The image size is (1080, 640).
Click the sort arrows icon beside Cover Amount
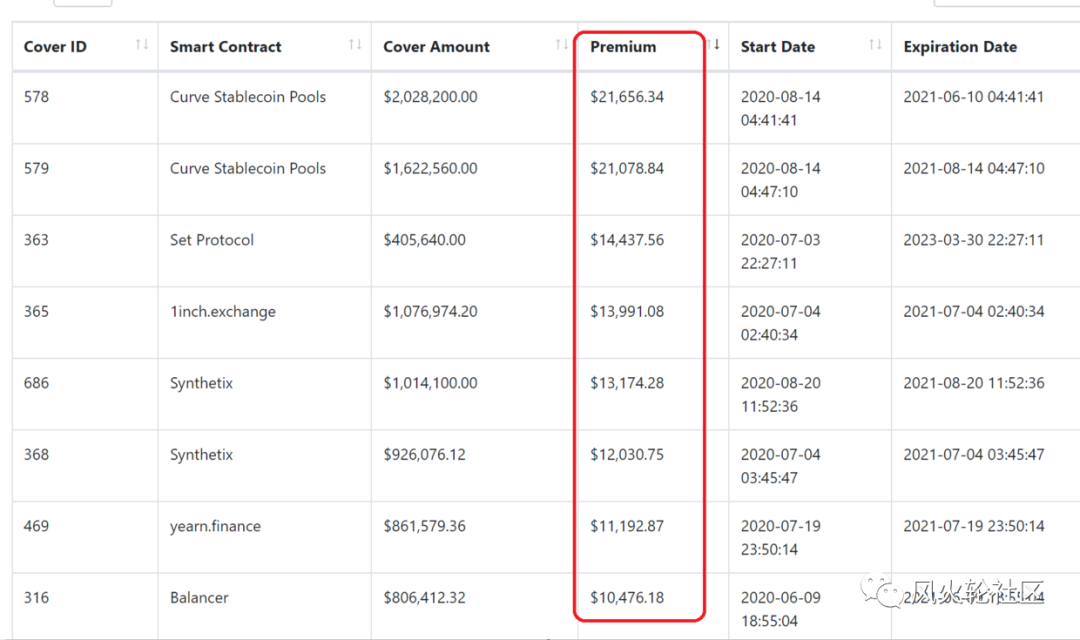click(x=562, y=45)
